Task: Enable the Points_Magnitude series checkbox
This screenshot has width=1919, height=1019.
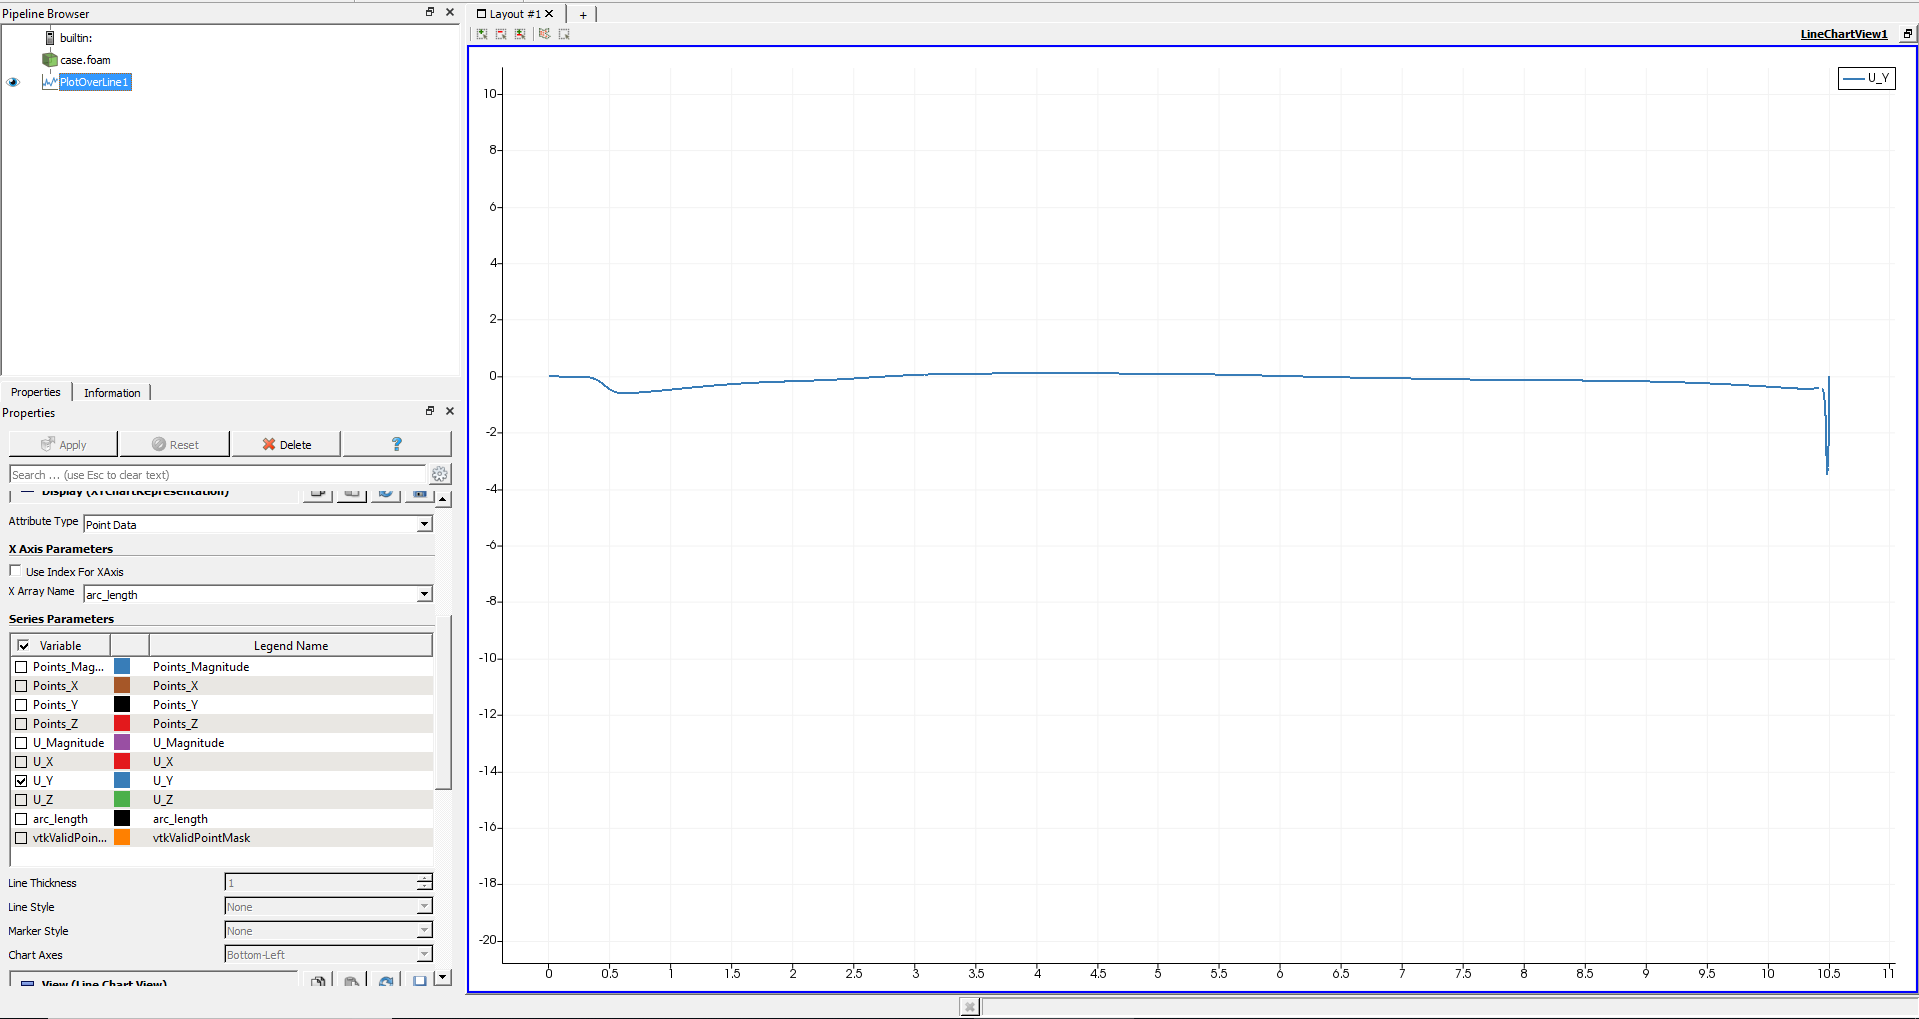Action: click(x=21, y=667)
